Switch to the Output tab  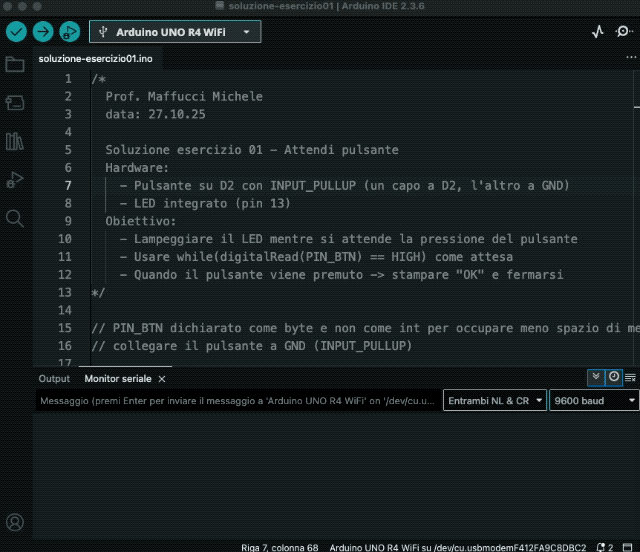click(x=54, y=379)
